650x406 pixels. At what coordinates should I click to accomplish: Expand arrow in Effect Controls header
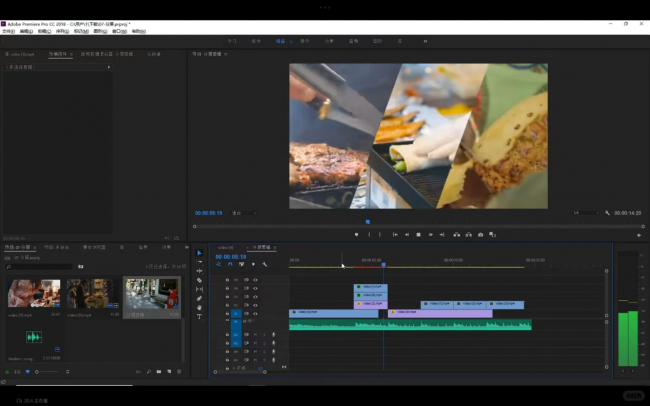(109, 67)
